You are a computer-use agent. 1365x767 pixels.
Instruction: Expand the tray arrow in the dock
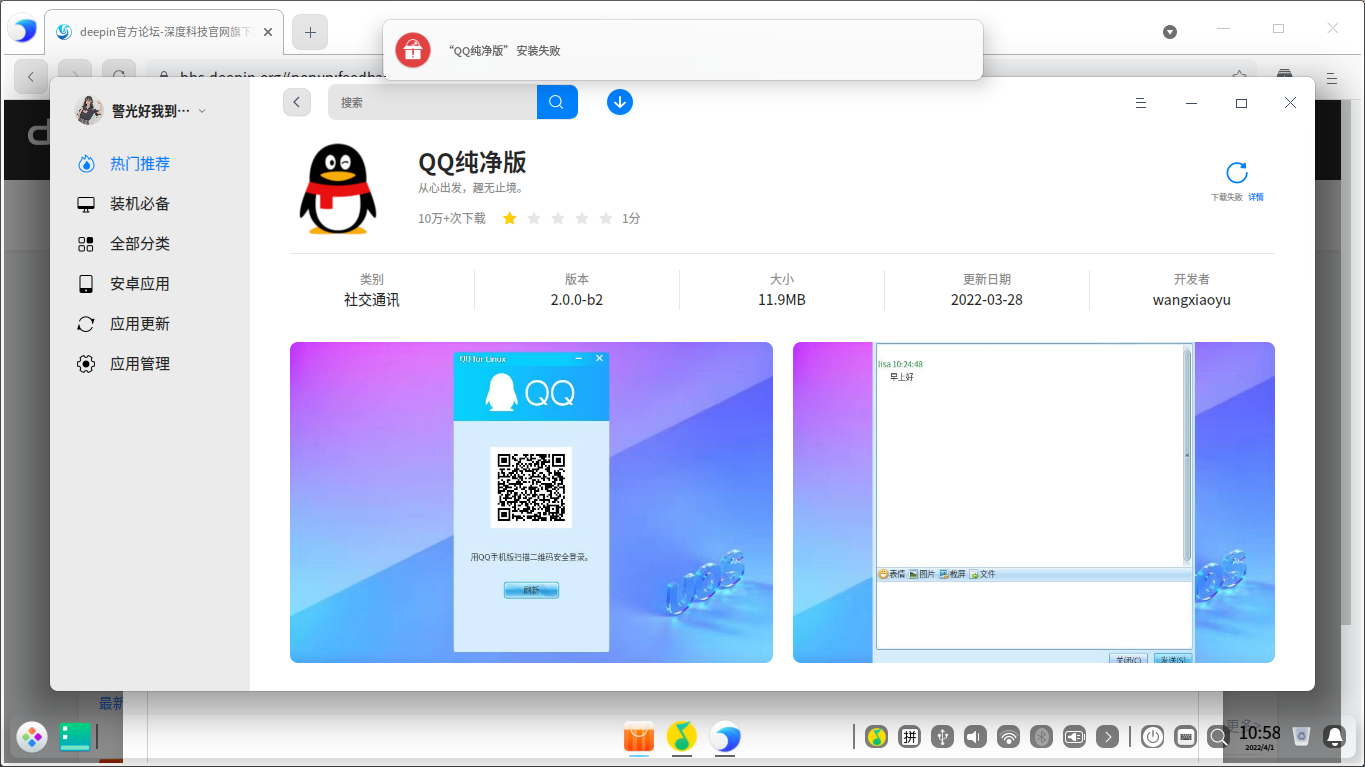(1107, 738)
